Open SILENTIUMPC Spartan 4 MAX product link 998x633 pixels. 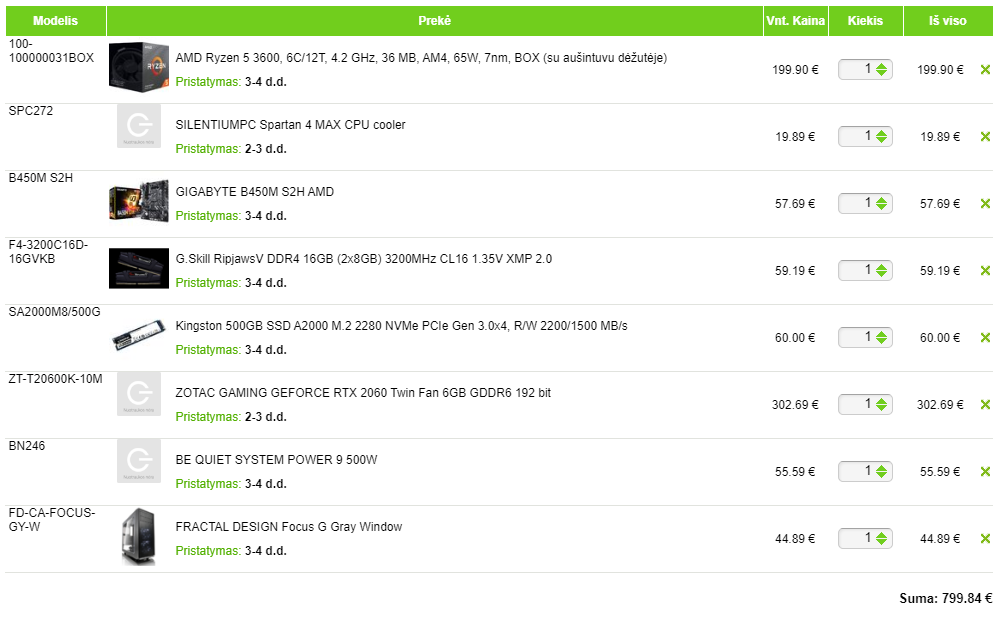tap(290, 125)
